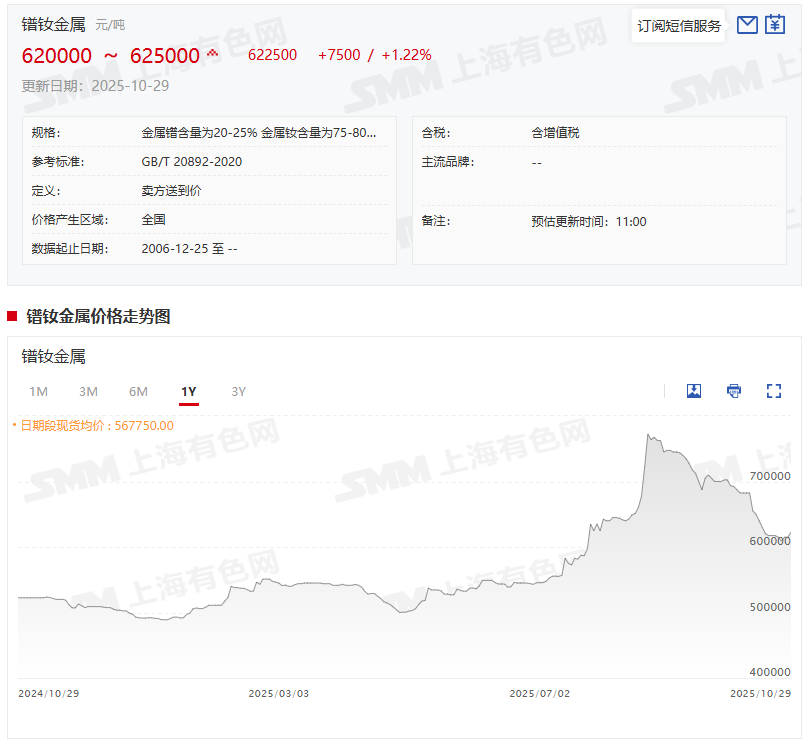The image size is (805, 748).
Task: Click the red up-trend icon beside the price
Action: click(212, 53)
